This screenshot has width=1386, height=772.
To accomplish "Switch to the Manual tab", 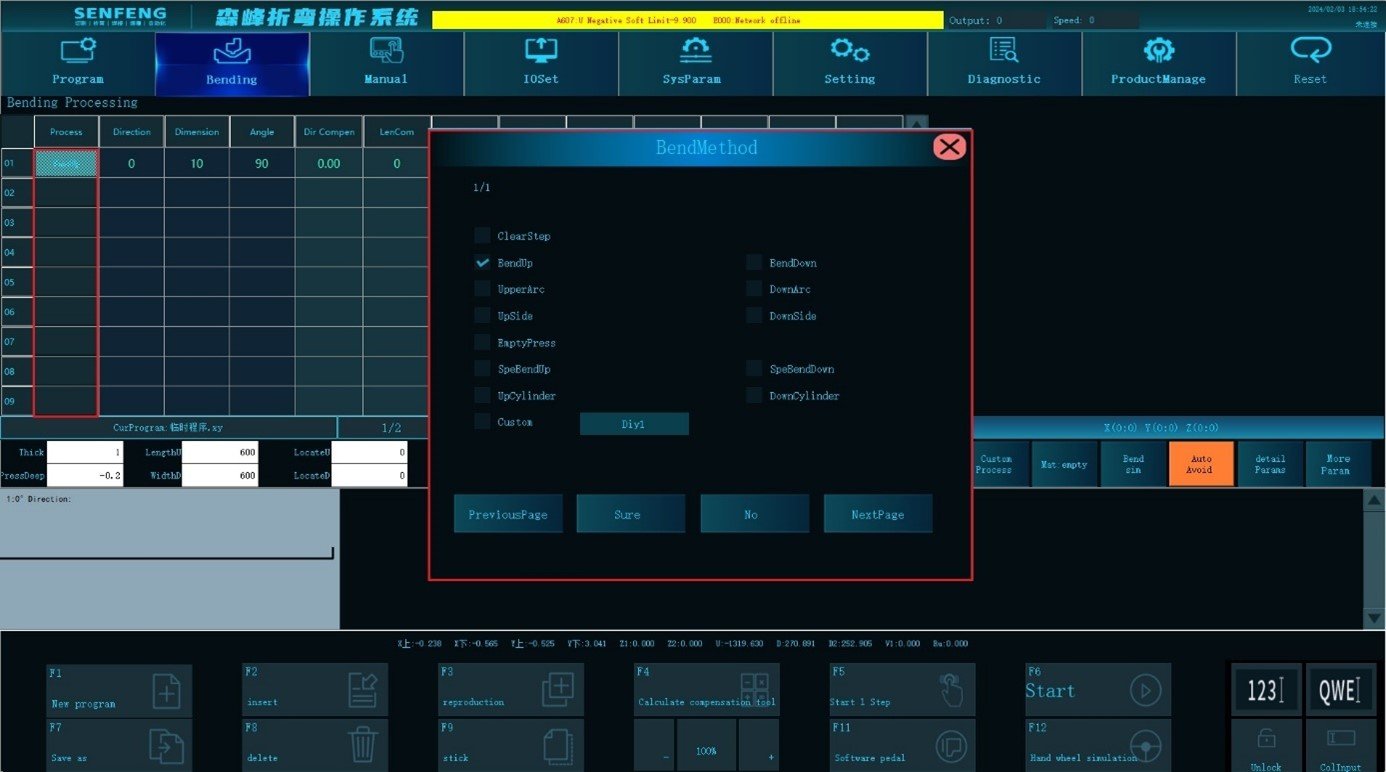I will click(x=386, y=63).
